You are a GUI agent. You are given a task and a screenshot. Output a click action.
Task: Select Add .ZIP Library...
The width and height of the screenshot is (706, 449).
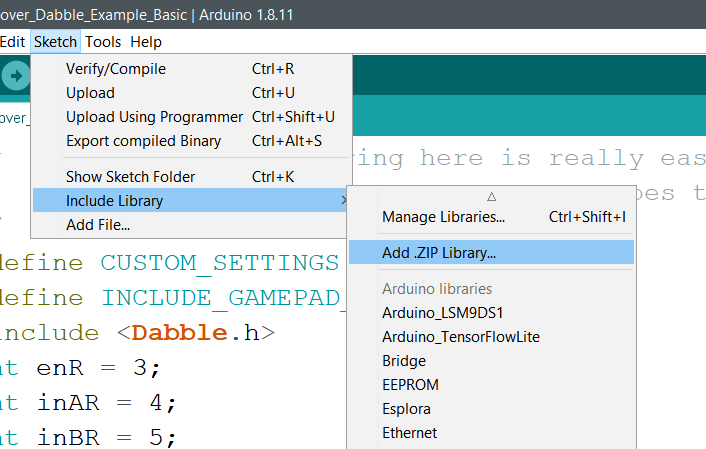tap(492, 253)
